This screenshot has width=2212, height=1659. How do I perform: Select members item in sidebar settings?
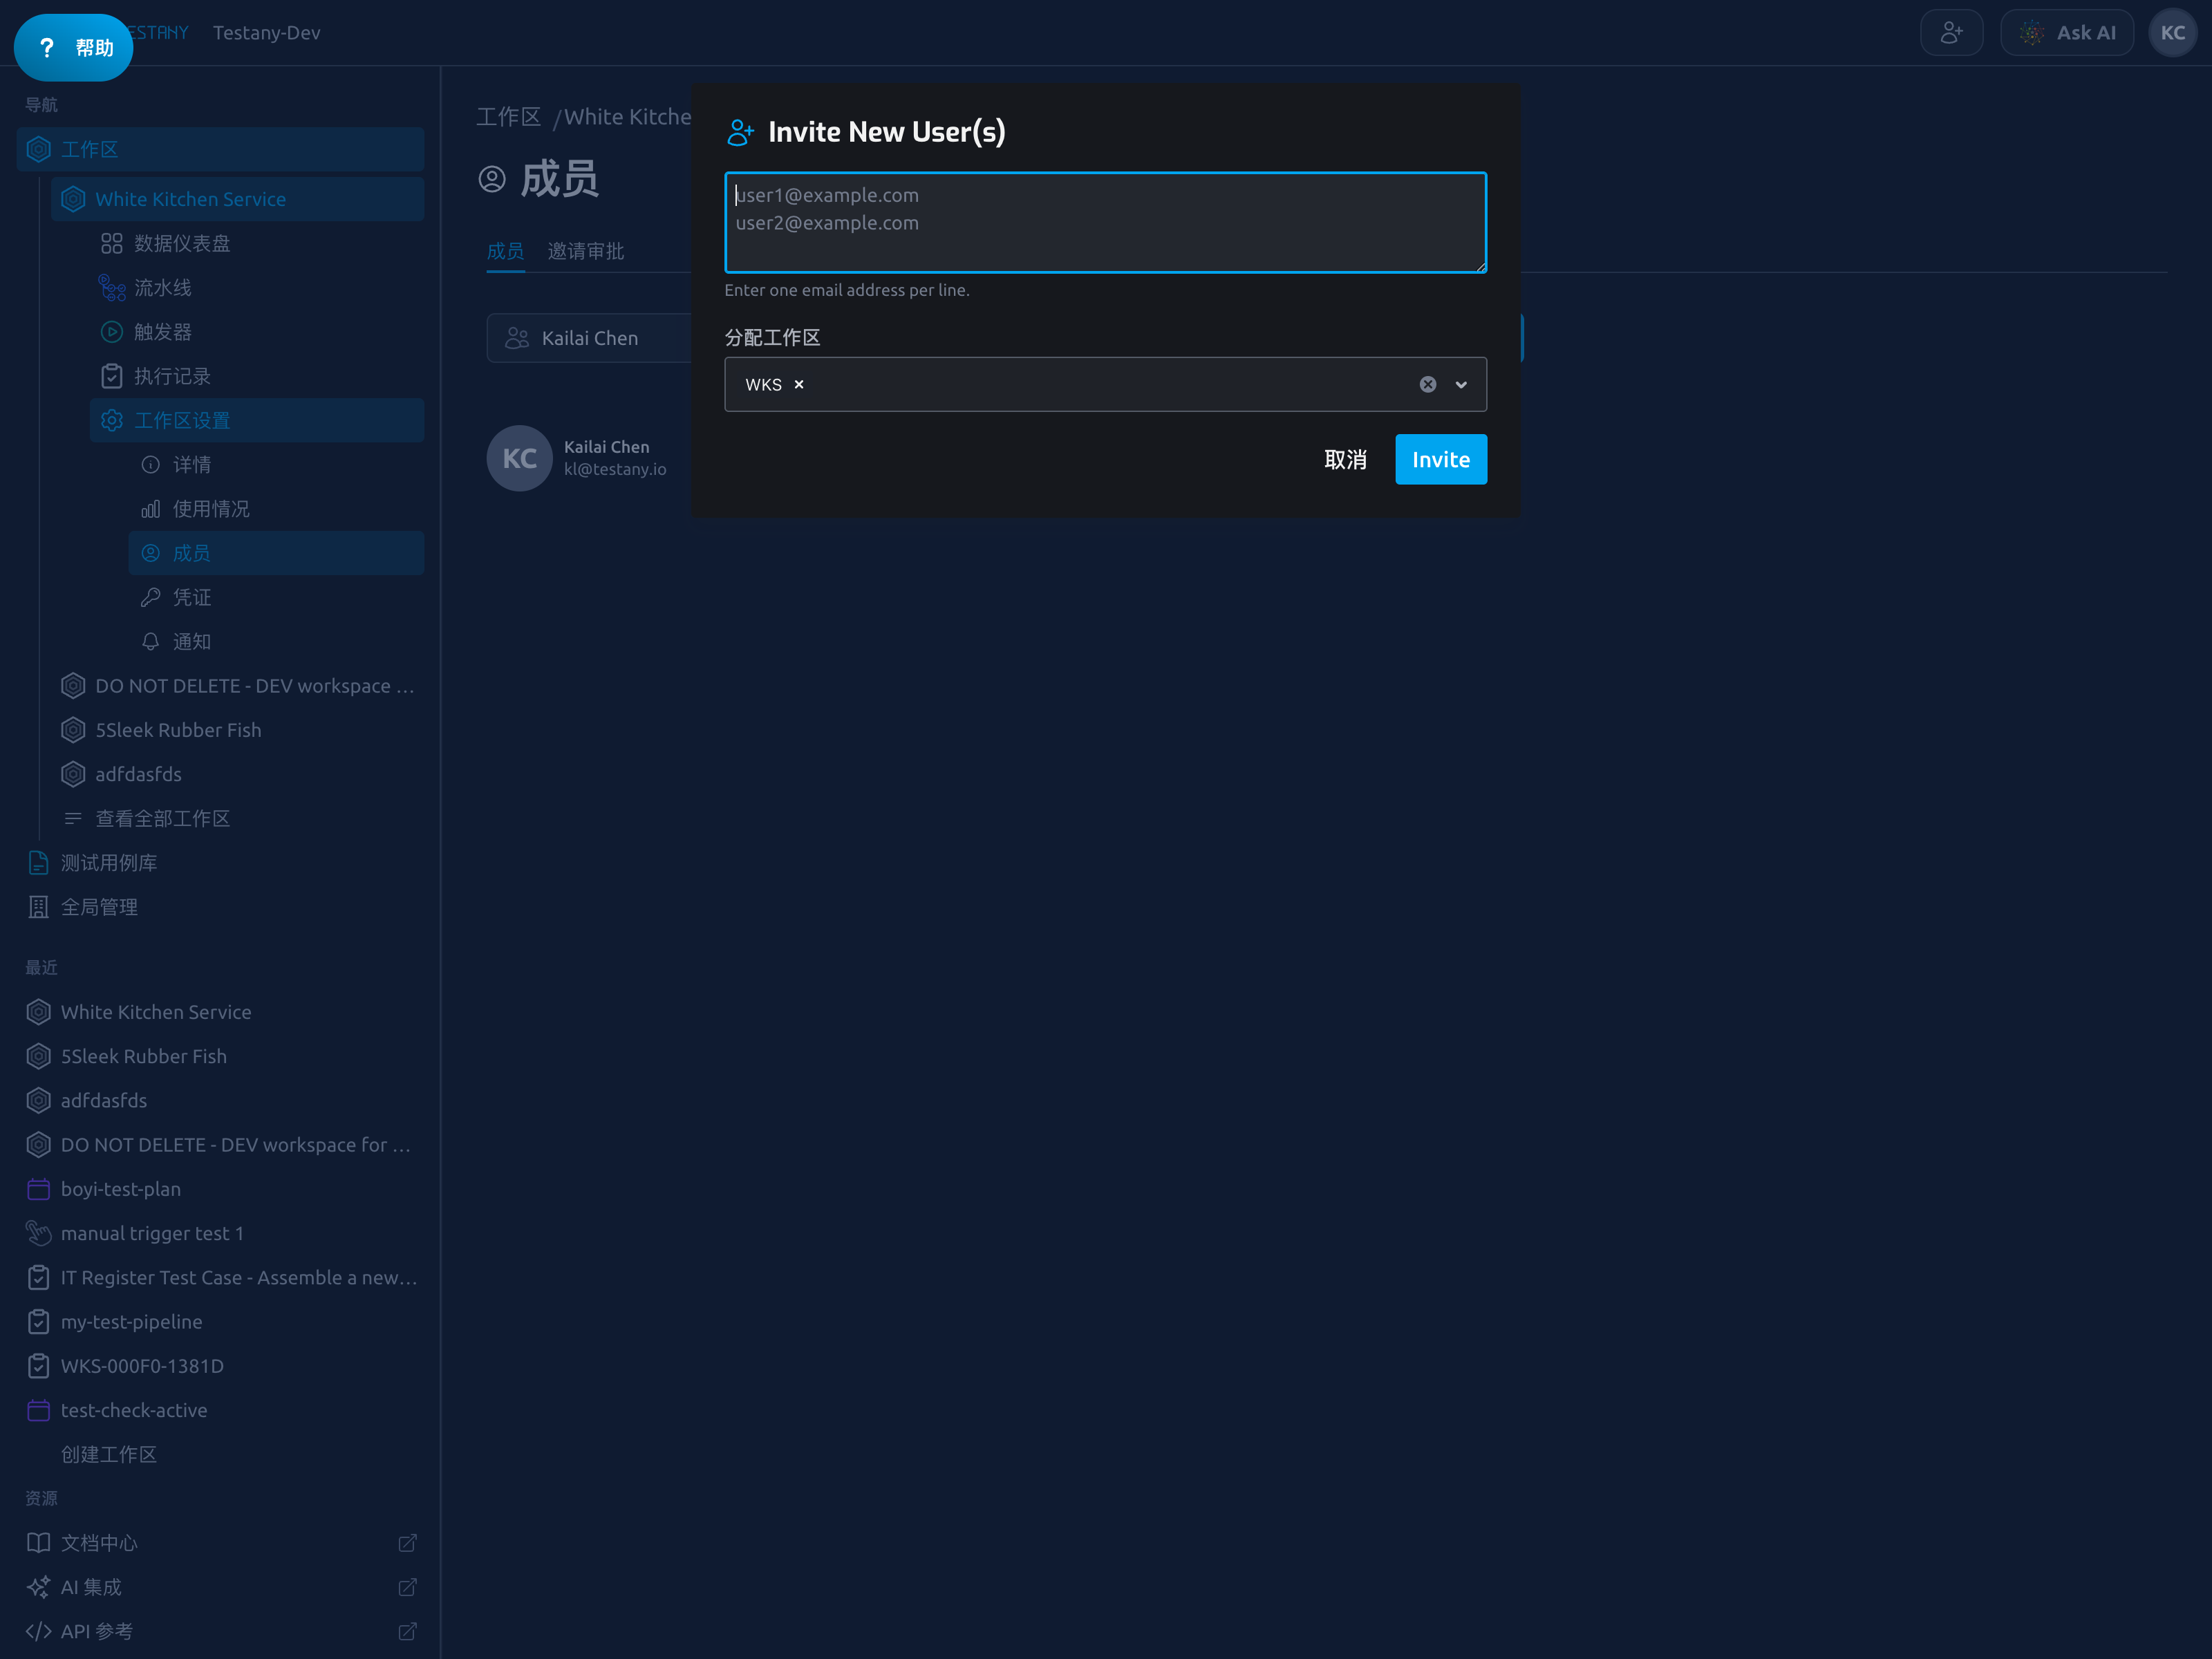276,553
